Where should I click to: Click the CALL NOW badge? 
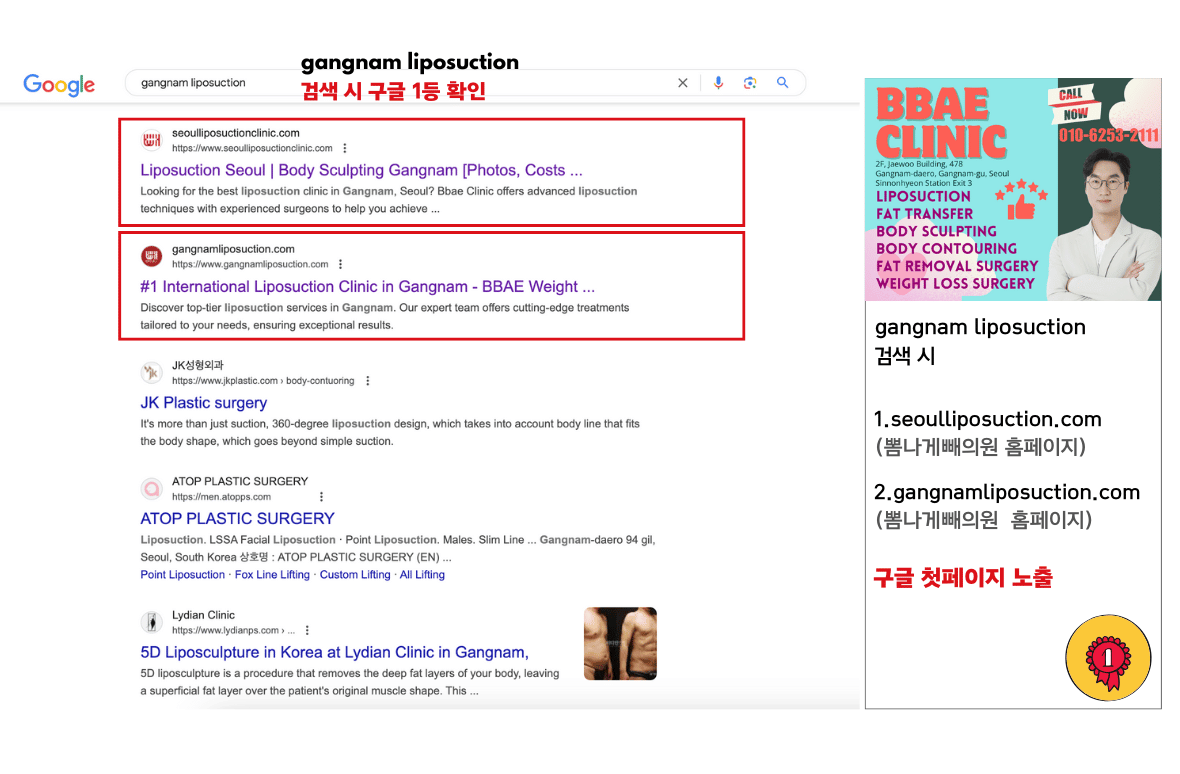click(x=1075, y=105)
